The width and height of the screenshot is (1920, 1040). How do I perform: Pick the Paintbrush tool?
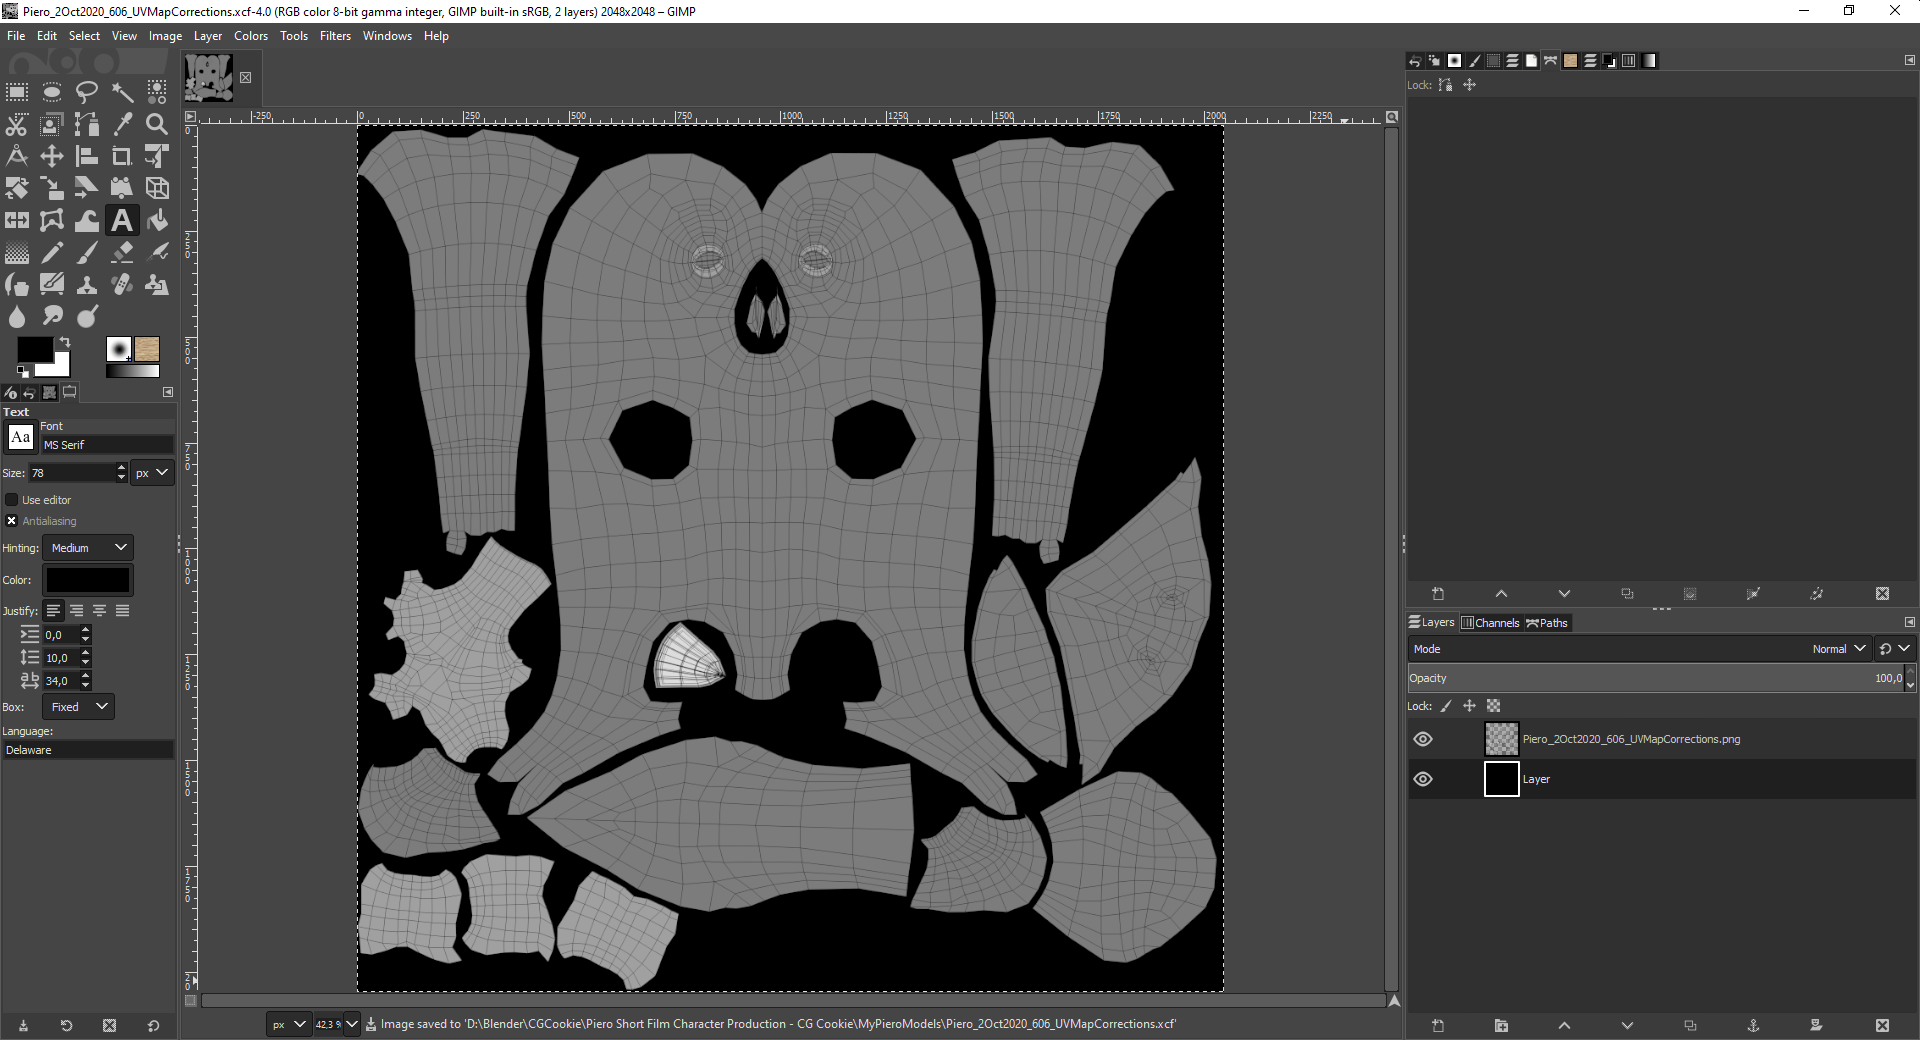pyautogui.click(x=87, y=252)
